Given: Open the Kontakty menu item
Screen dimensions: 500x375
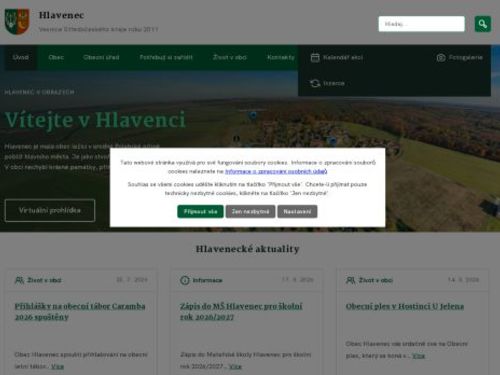Looking at the screenshot, I should pyautogui.click(x=281, y=57).
